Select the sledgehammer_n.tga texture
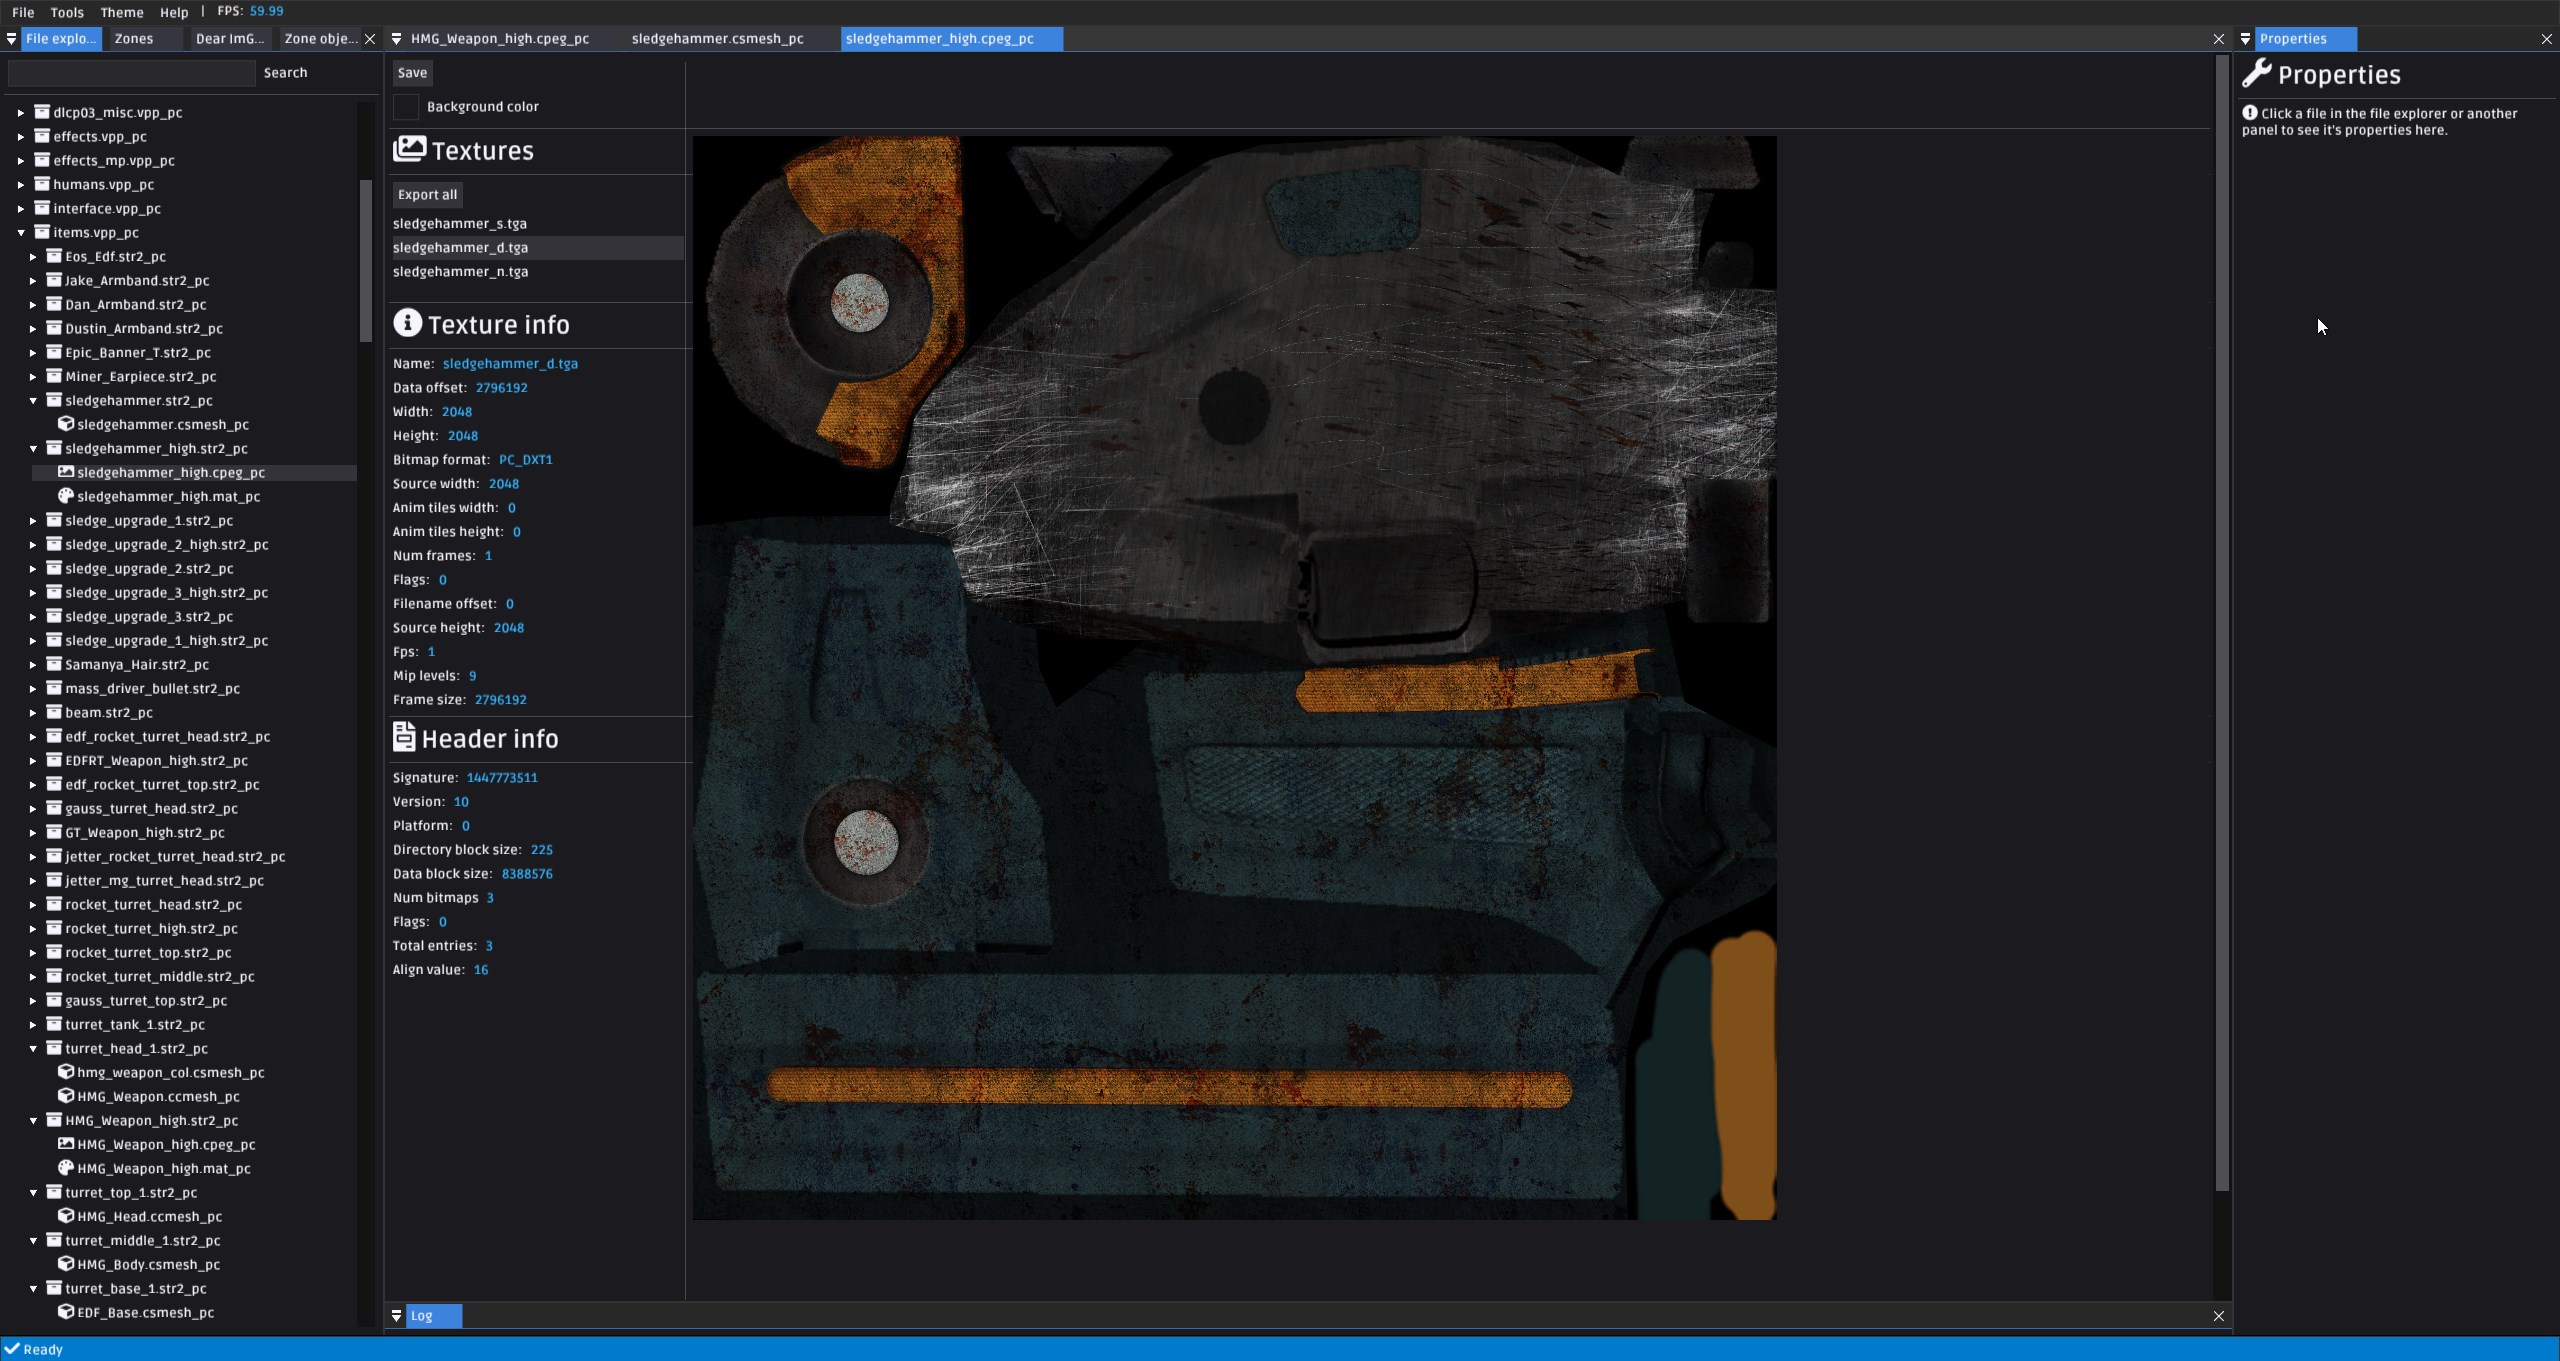 460,272
